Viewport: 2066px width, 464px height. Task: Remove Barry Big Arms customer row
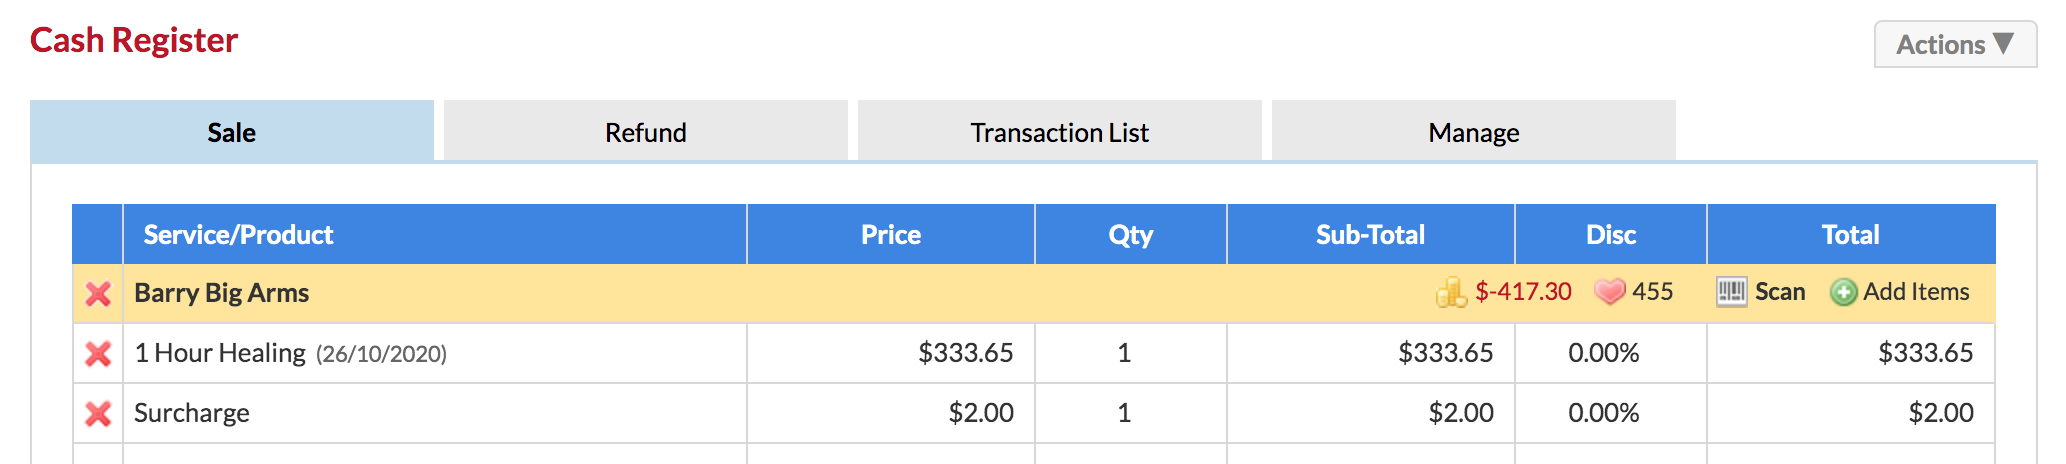click(98, 294)
